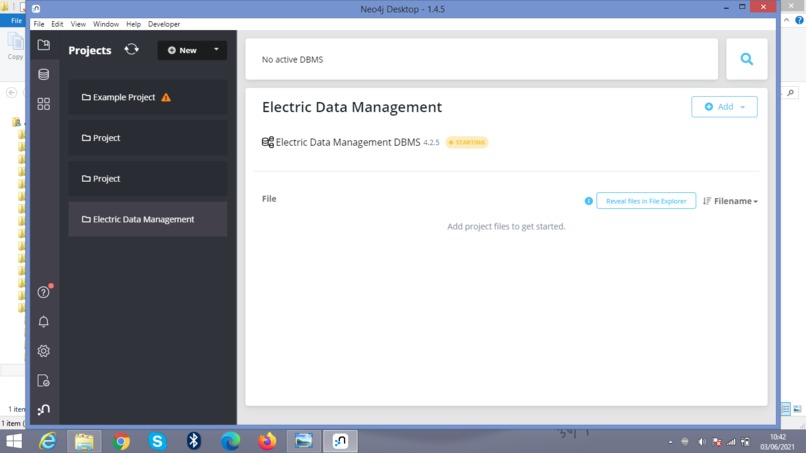Open Firefox from taskbar
This screenshot has width=806, height=453.
pyautogui.click(x=267, y=441)
